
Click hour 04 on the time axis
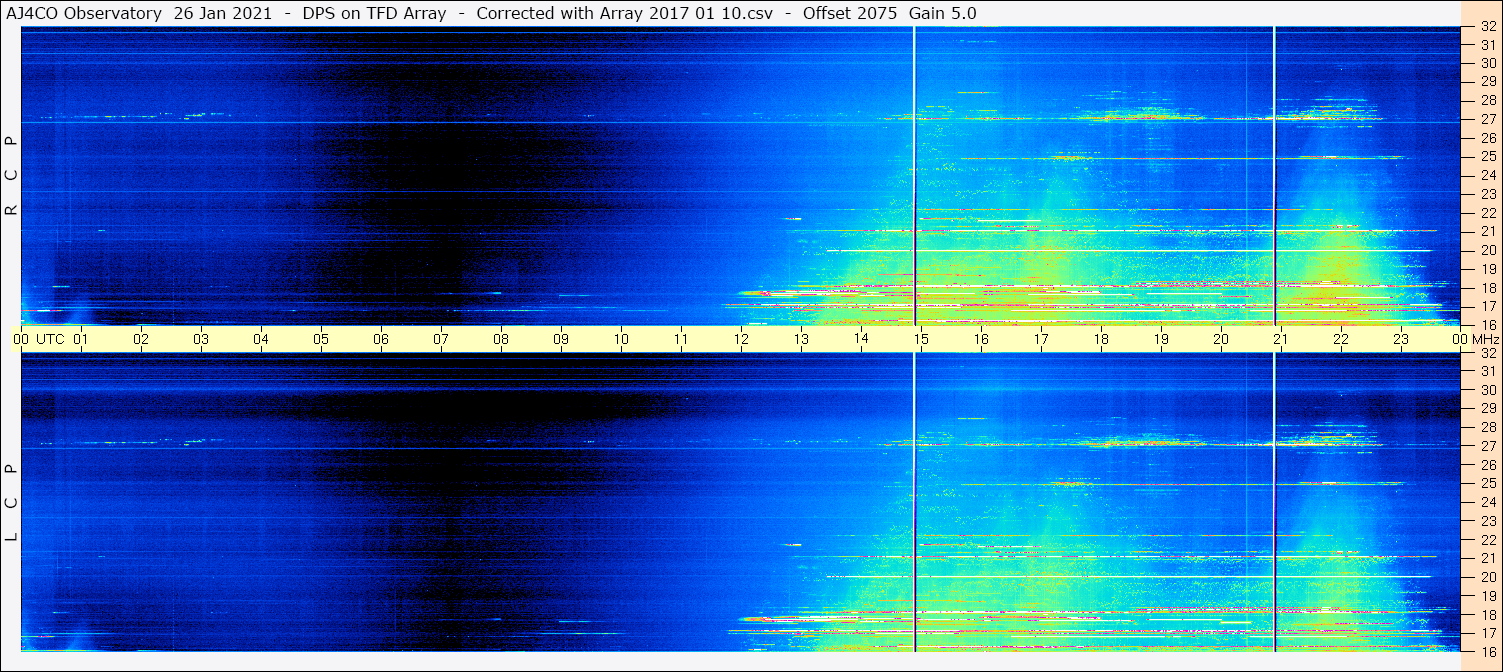tap(261, 339)
